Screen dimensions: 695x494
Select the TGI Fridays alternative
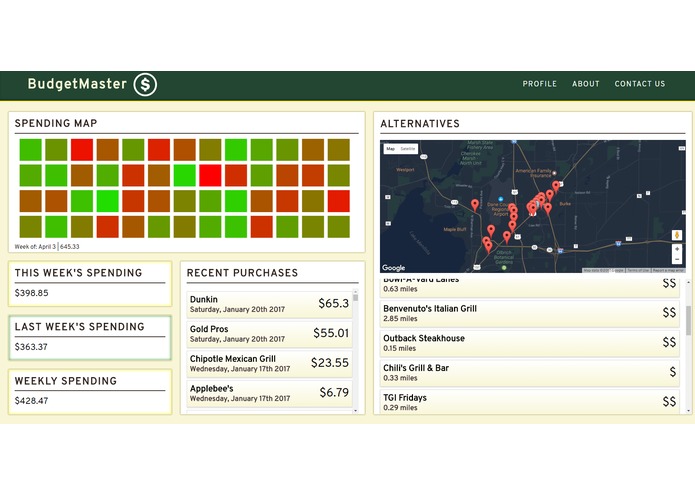click(x=530, y=401)
